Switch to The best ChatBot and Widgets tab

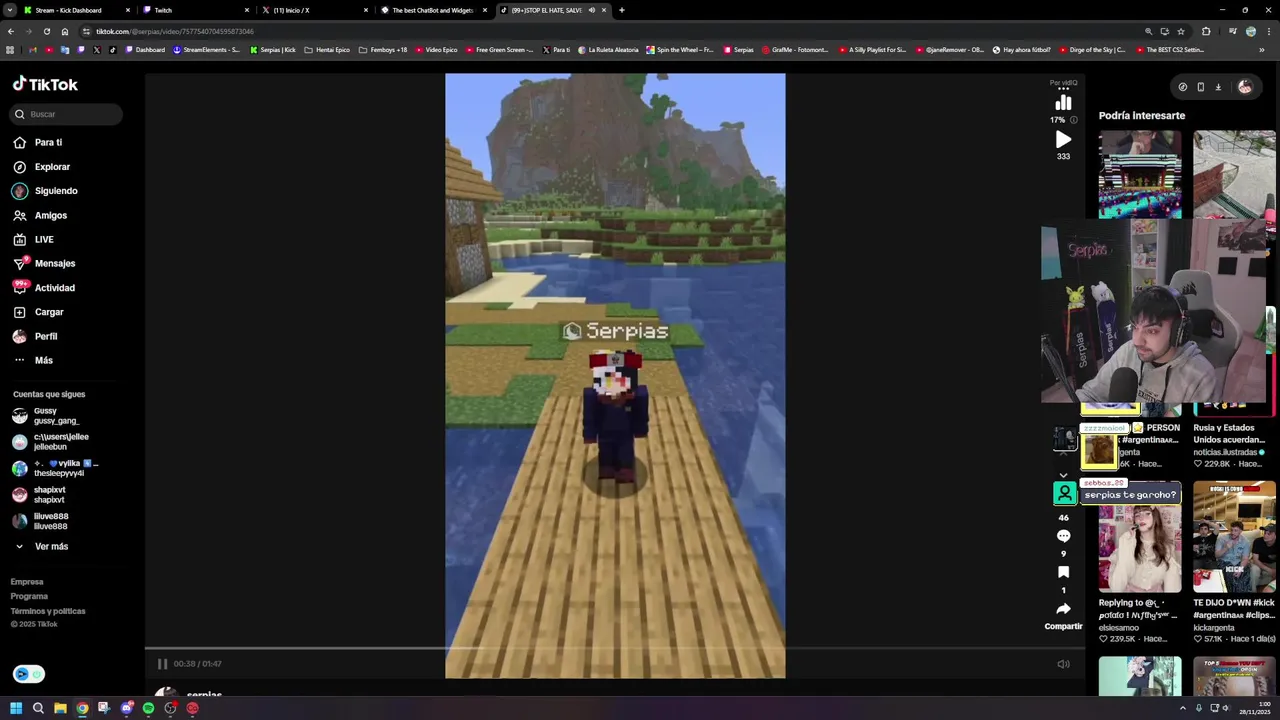433,10
